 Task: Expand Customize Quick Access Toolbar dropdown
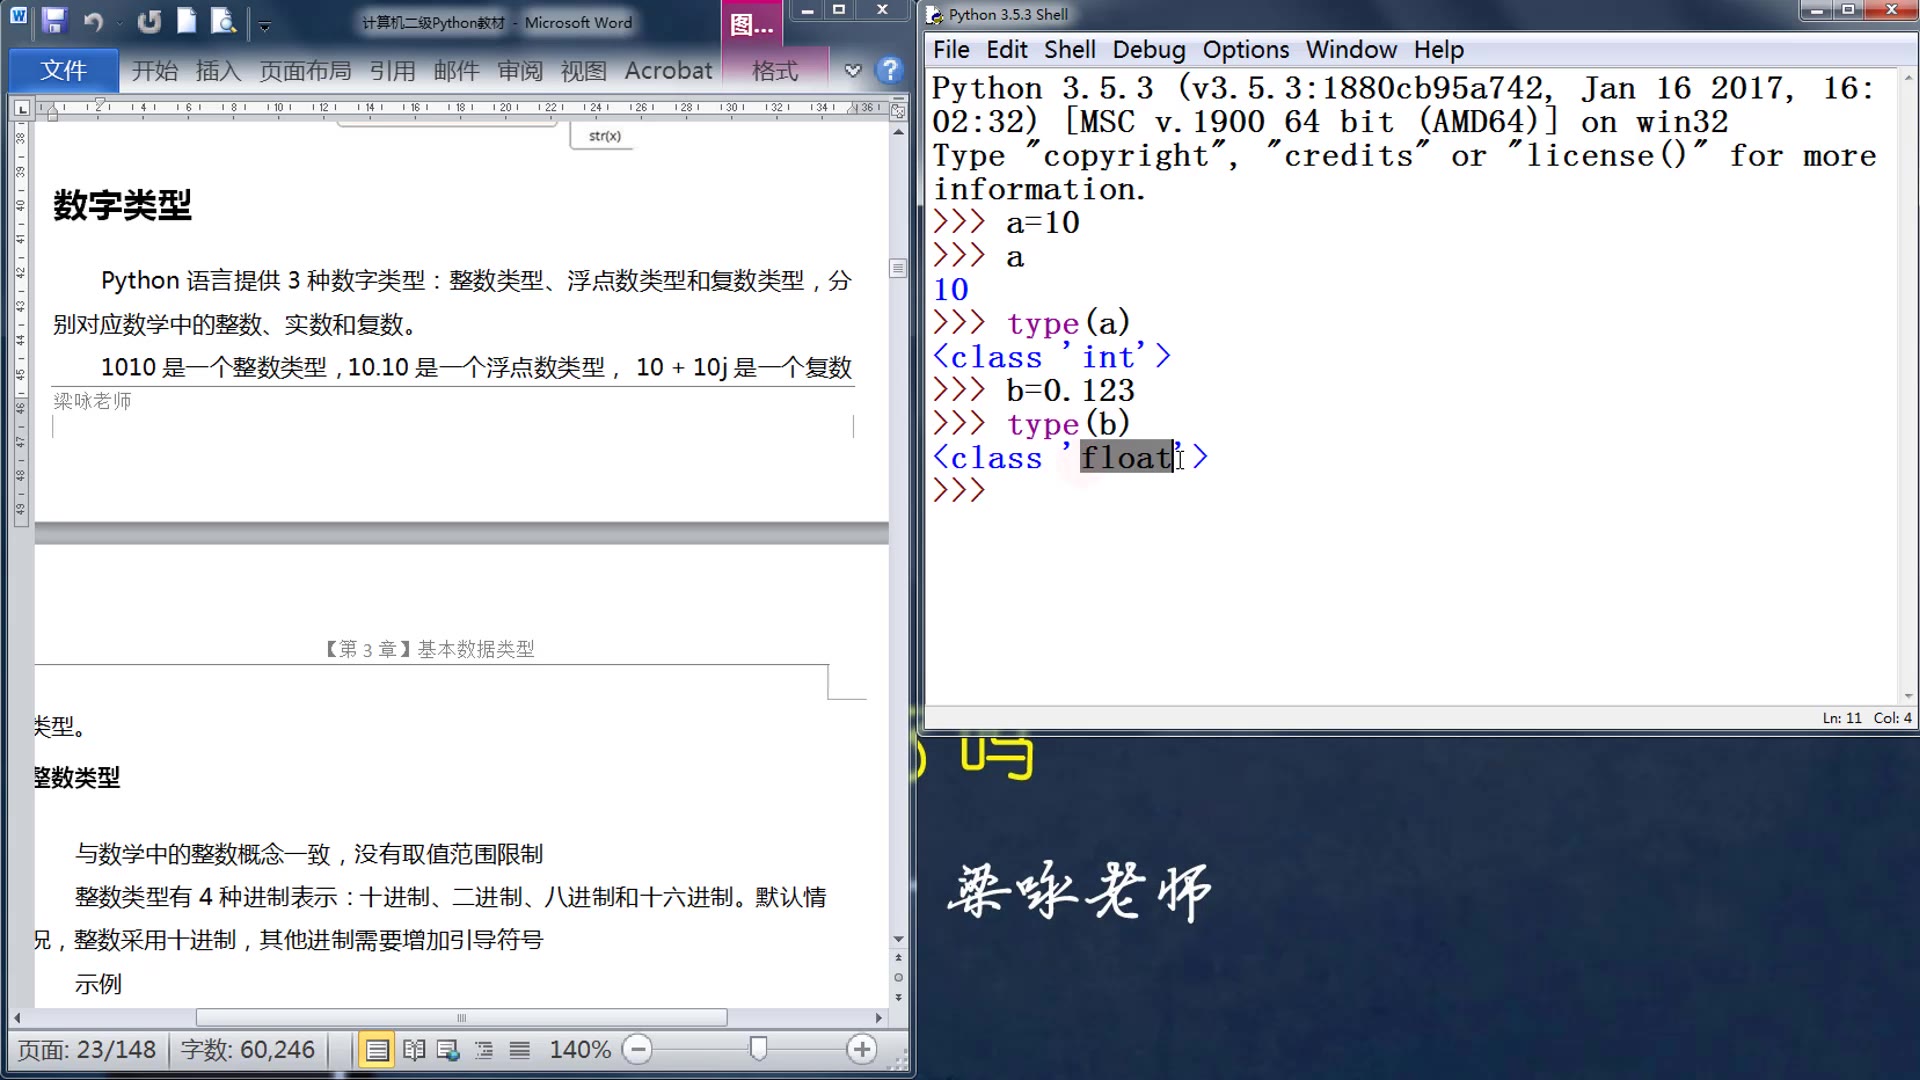tap(265, 26)
